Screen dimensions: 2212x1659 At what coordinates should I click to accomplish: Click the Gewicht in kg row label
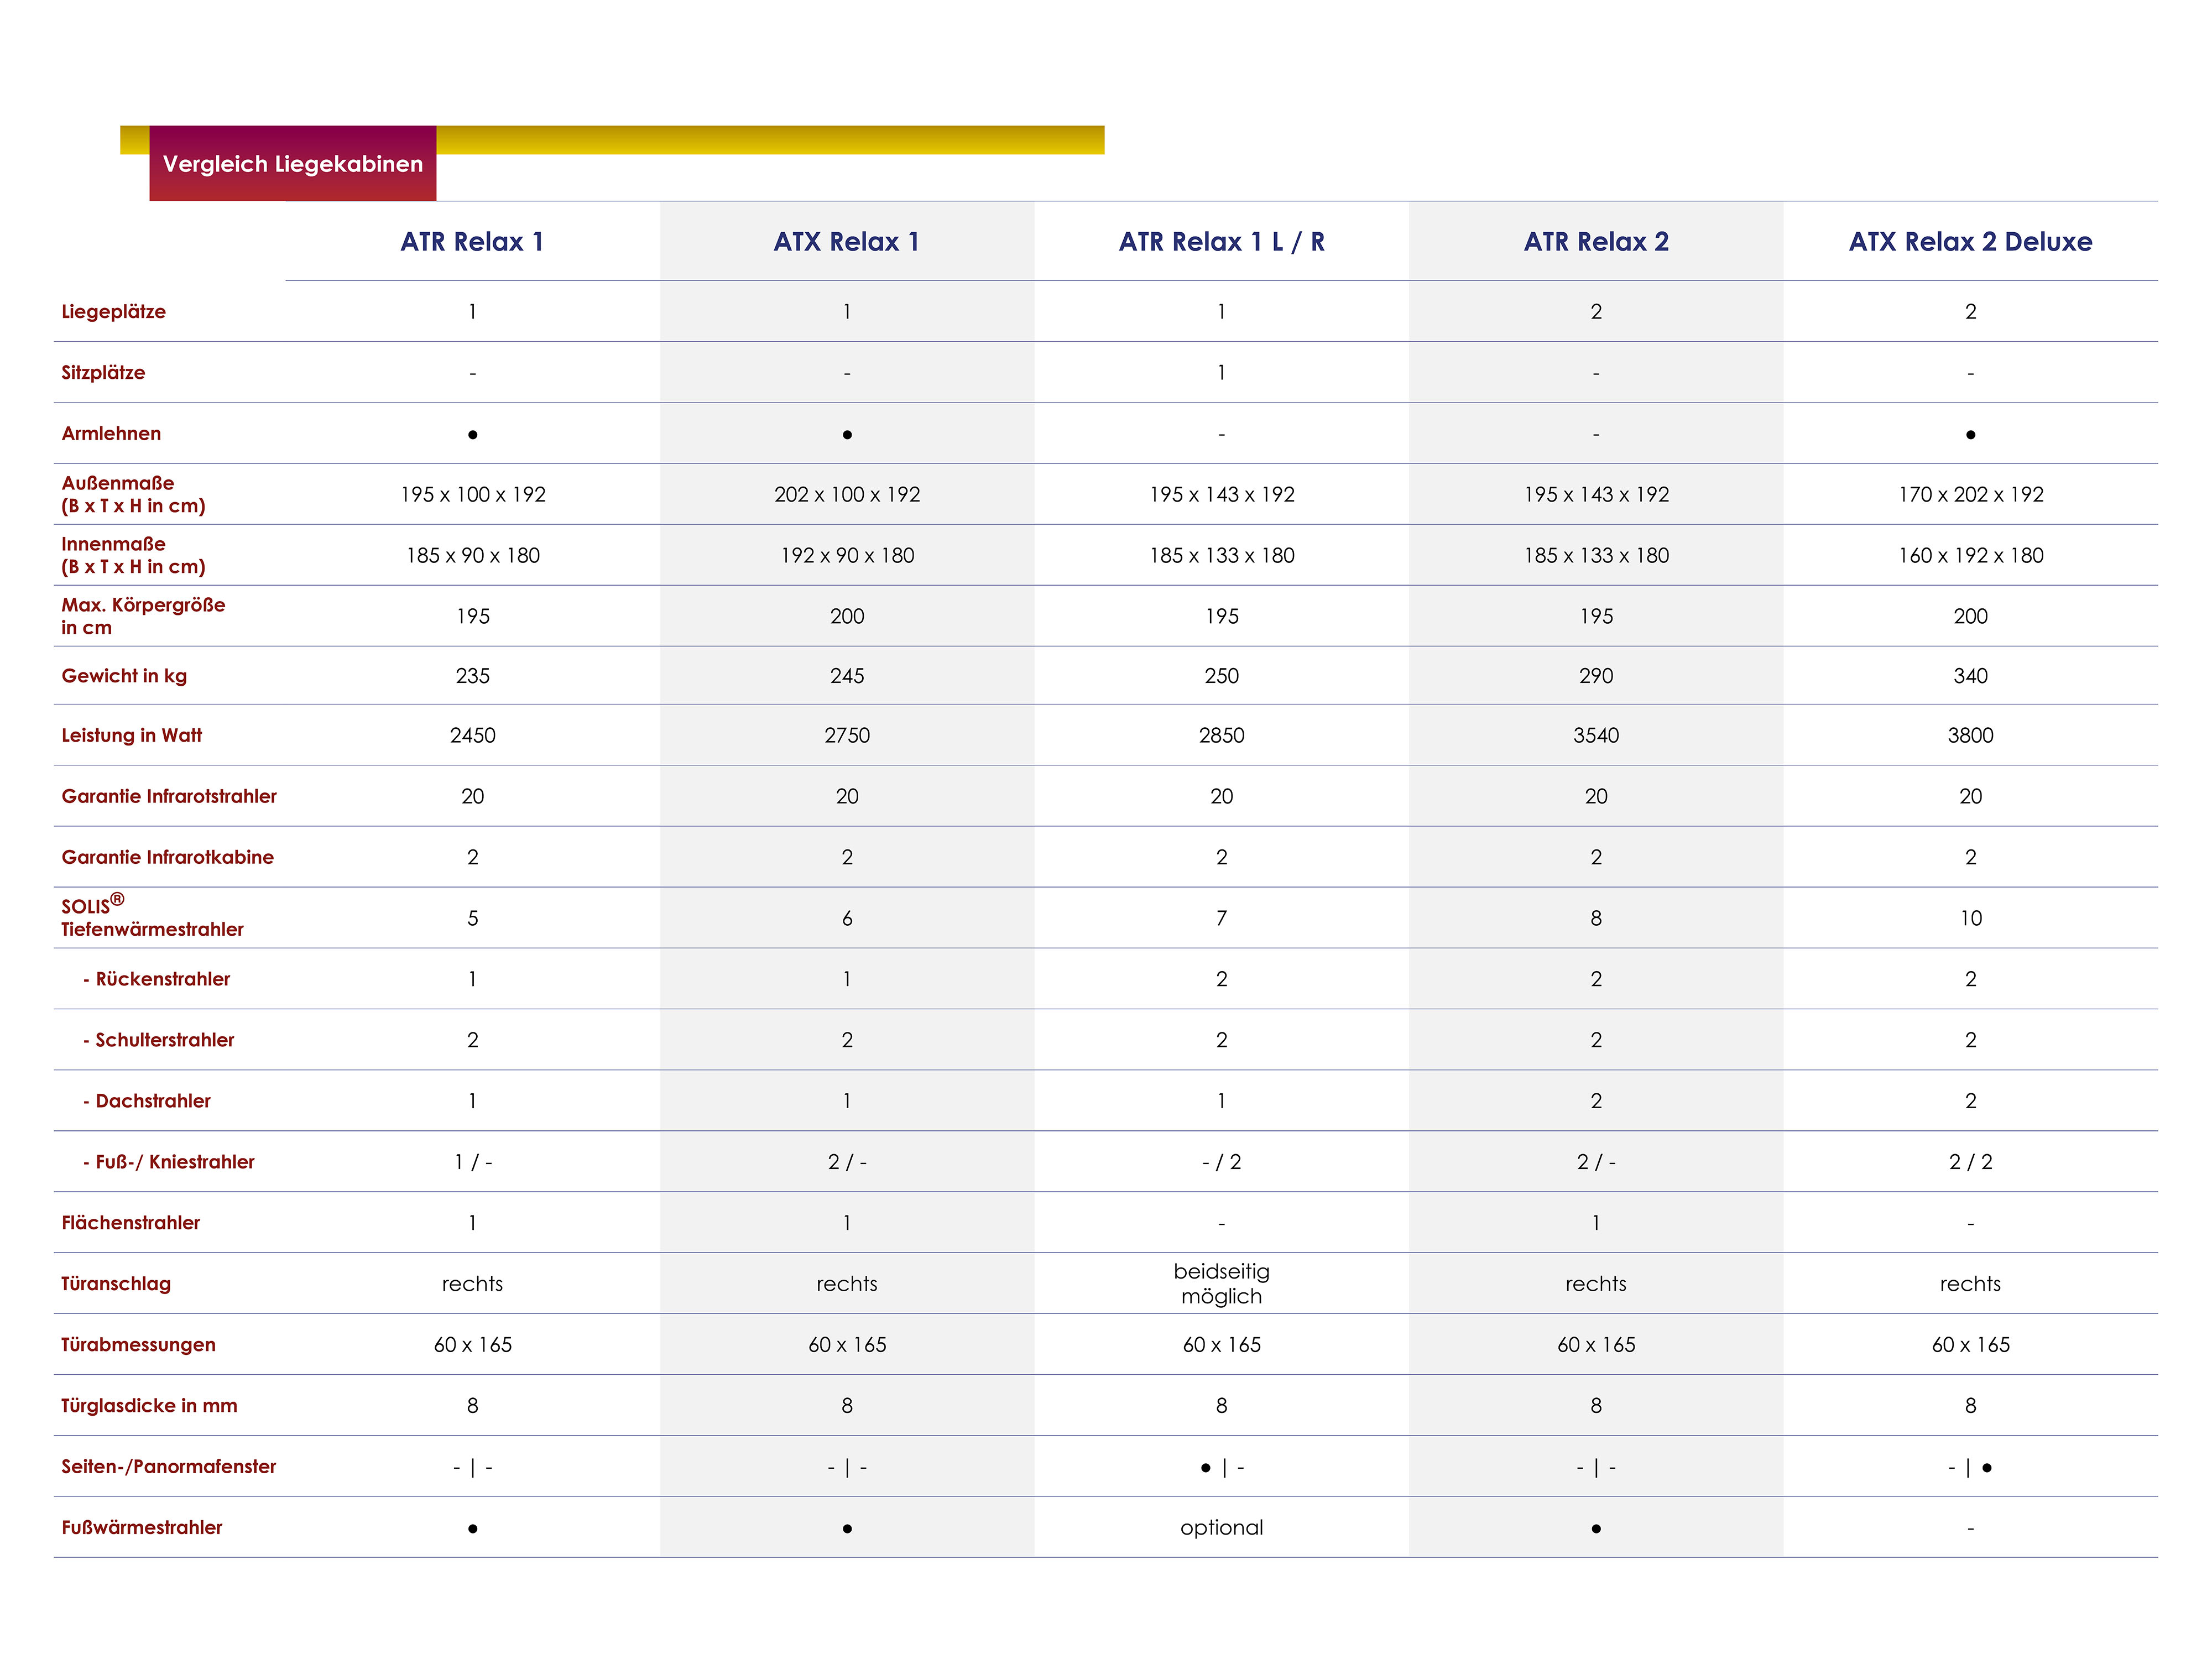pos(124,676)
